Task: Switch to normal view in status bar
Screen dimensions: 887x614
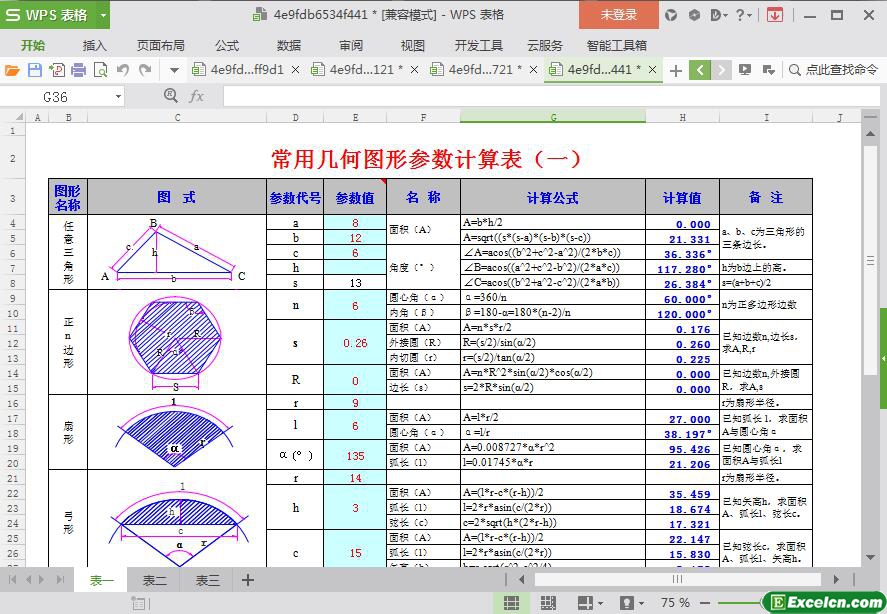Action: pos(511,603)
